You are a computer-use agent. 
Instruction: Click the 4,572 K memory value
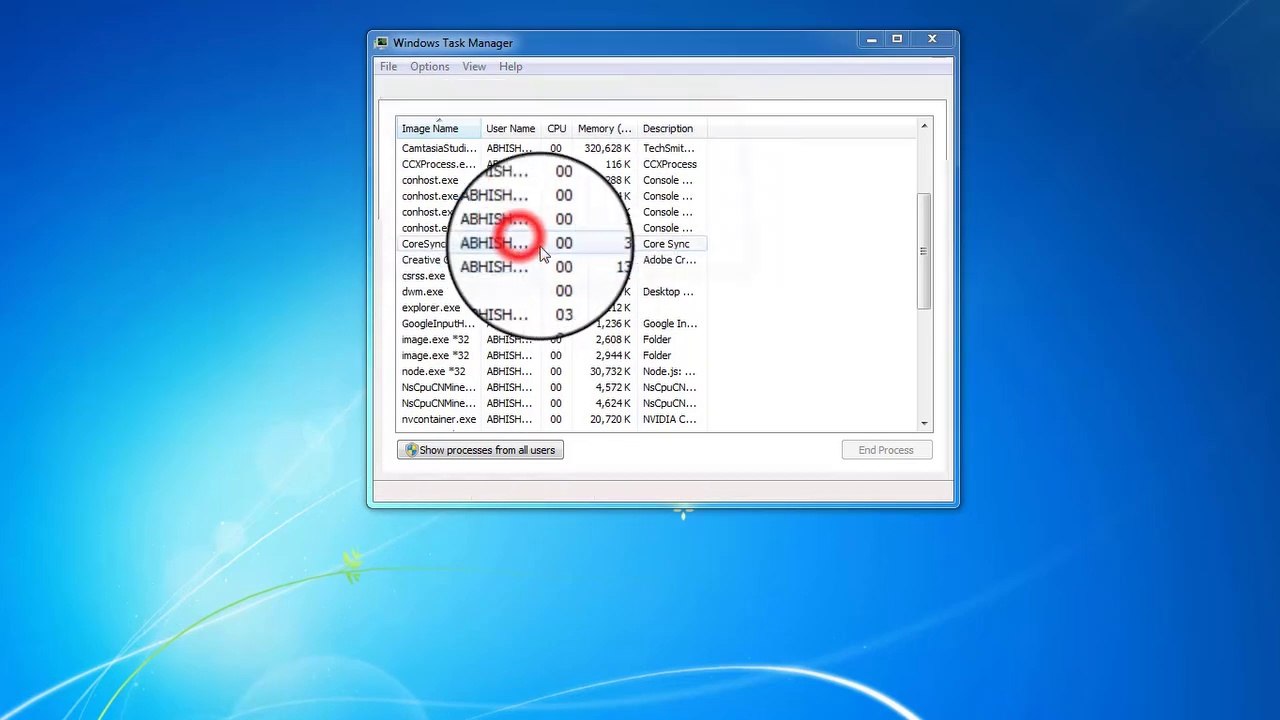tap(612, 388)
